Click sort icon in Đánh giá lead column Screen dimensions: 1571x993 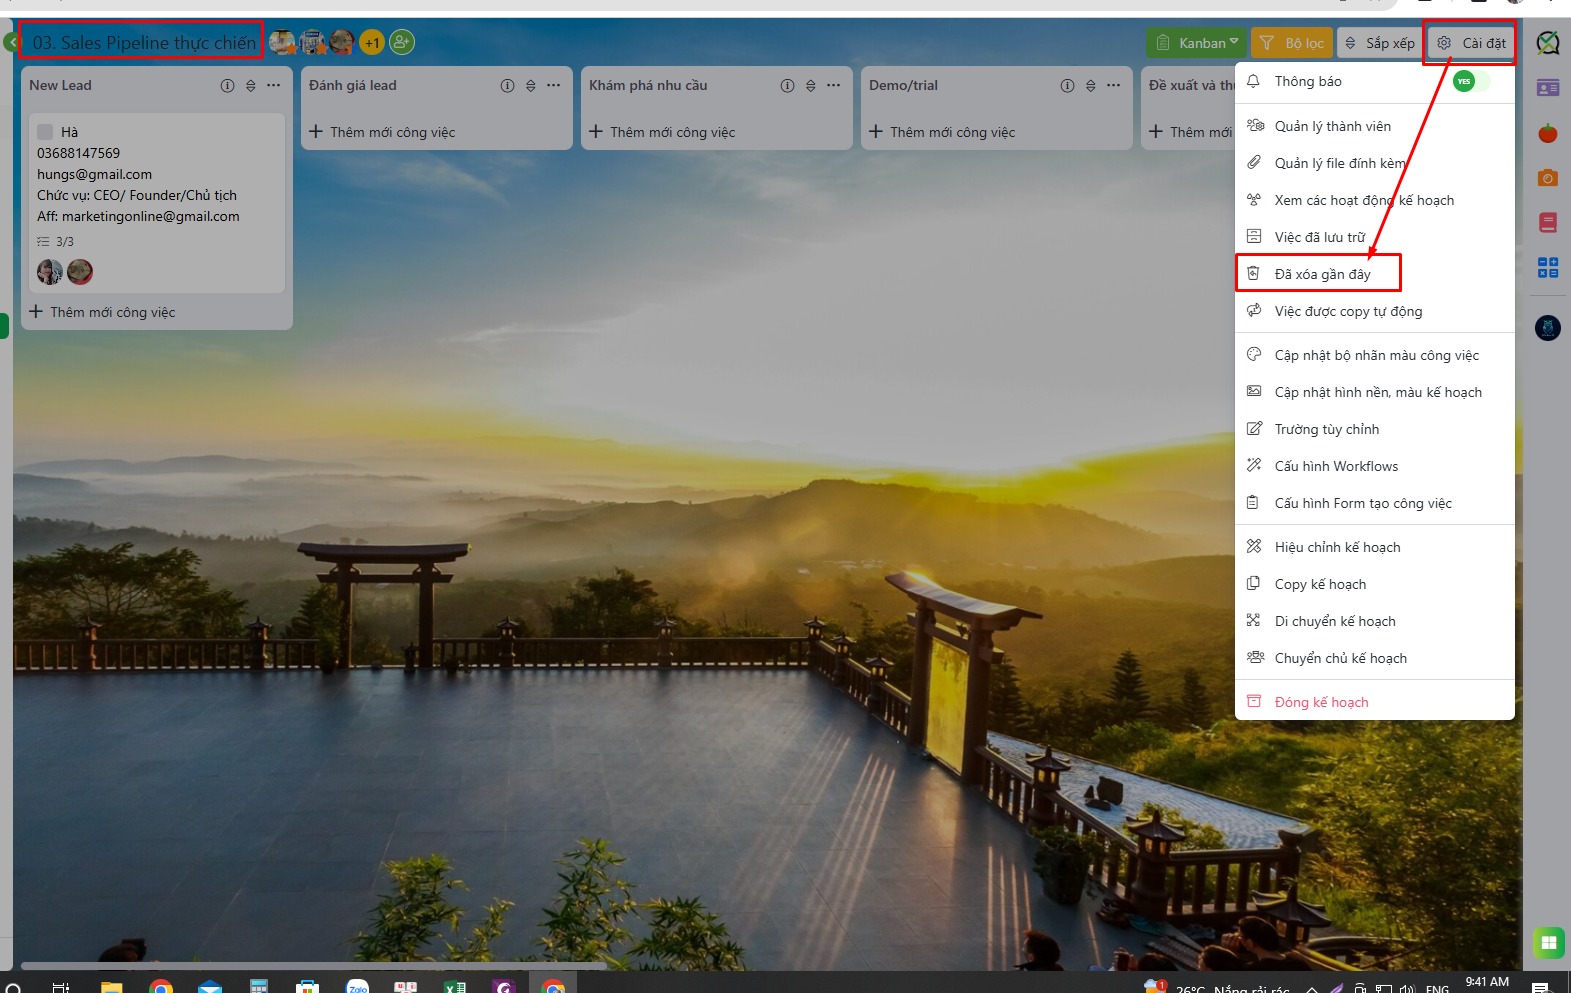(x=531, y=86)
